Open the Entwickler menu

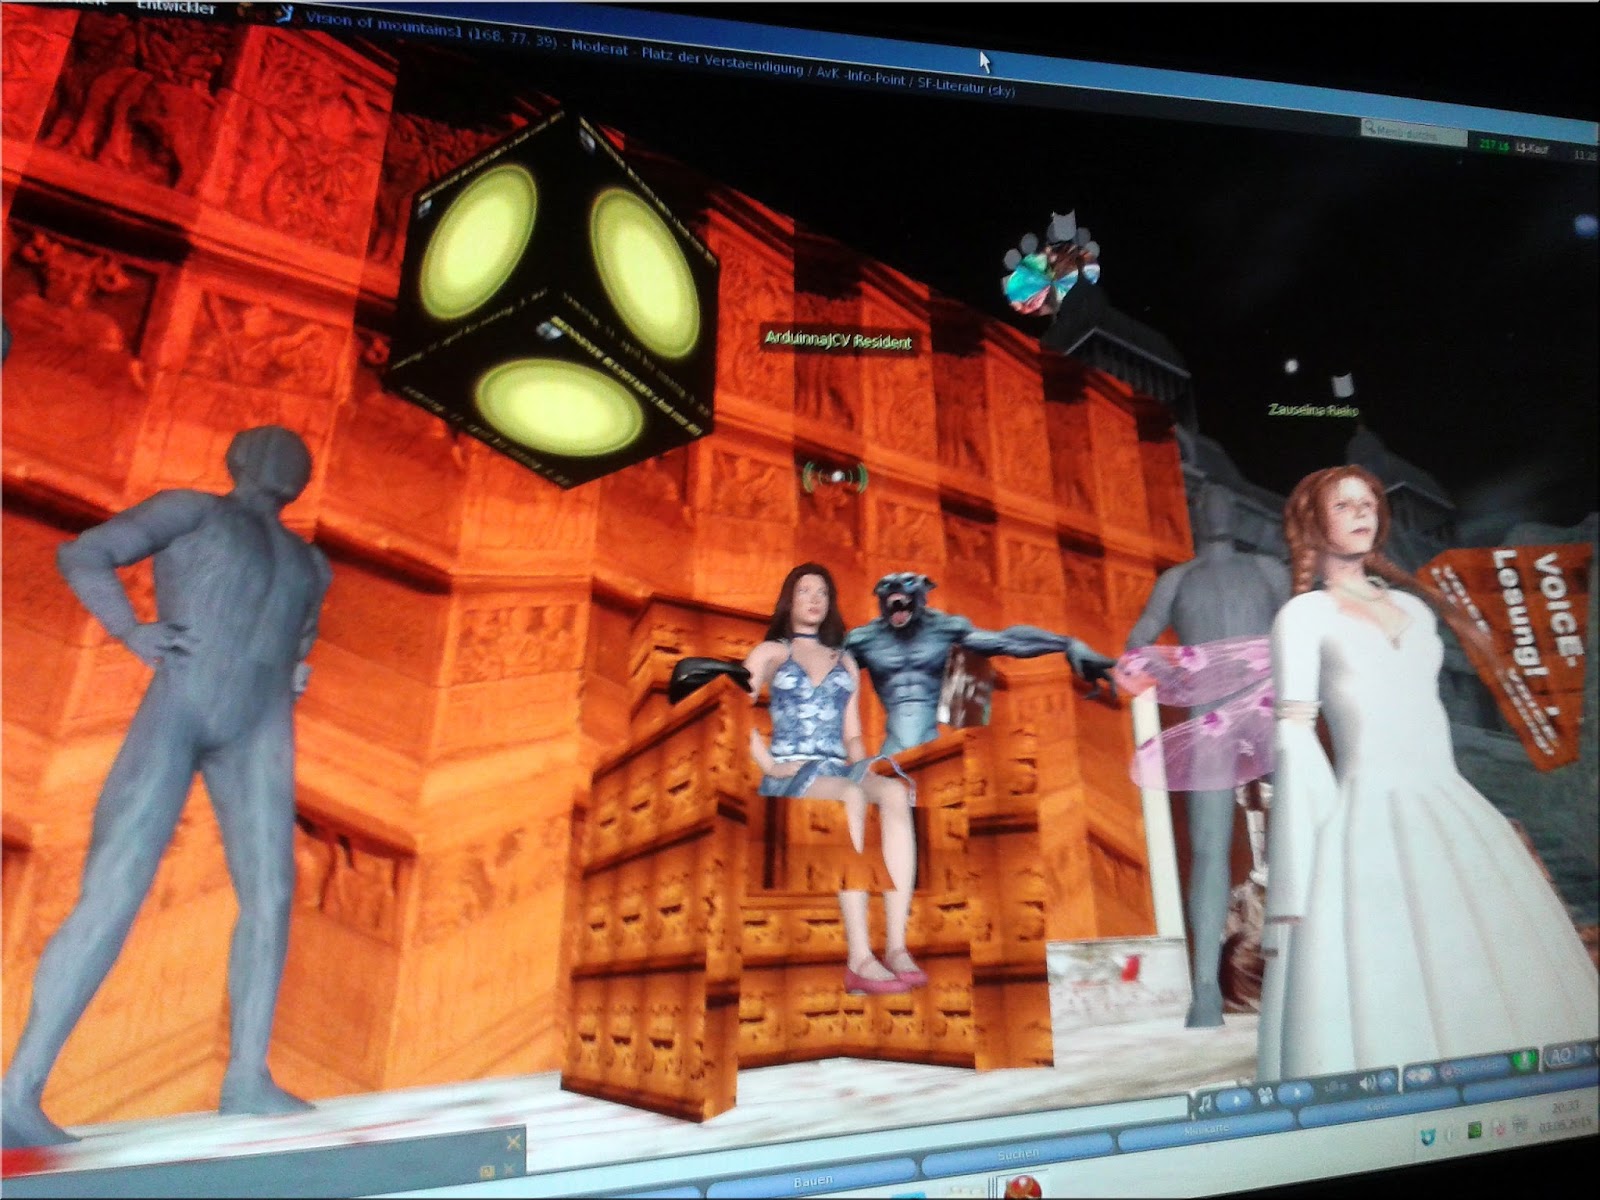point(175,6)
